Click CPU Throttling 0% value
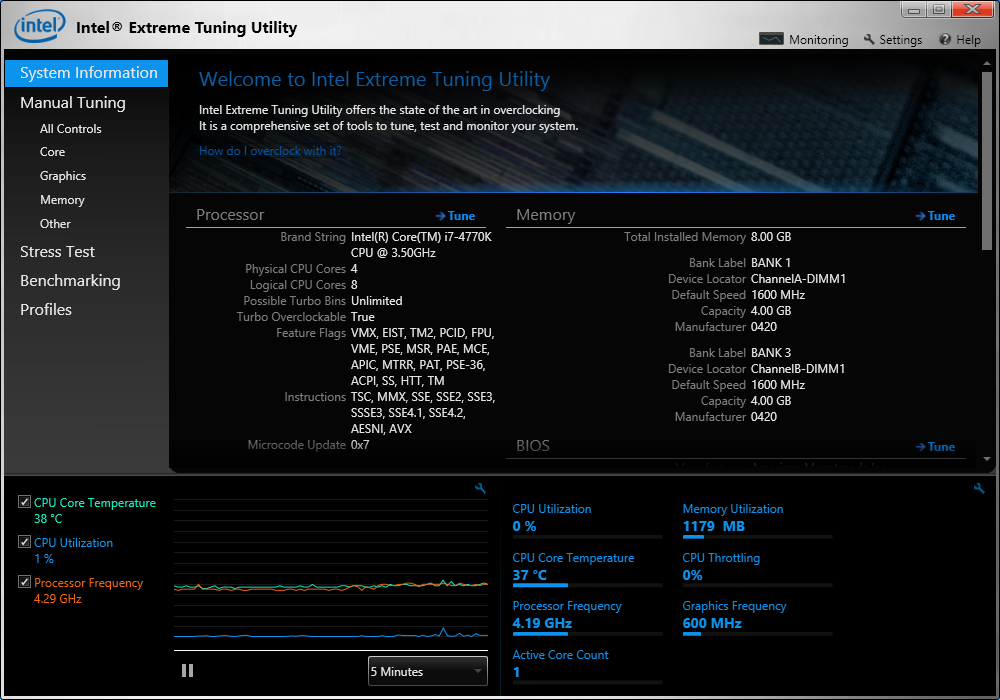 (x=692, y=575)
